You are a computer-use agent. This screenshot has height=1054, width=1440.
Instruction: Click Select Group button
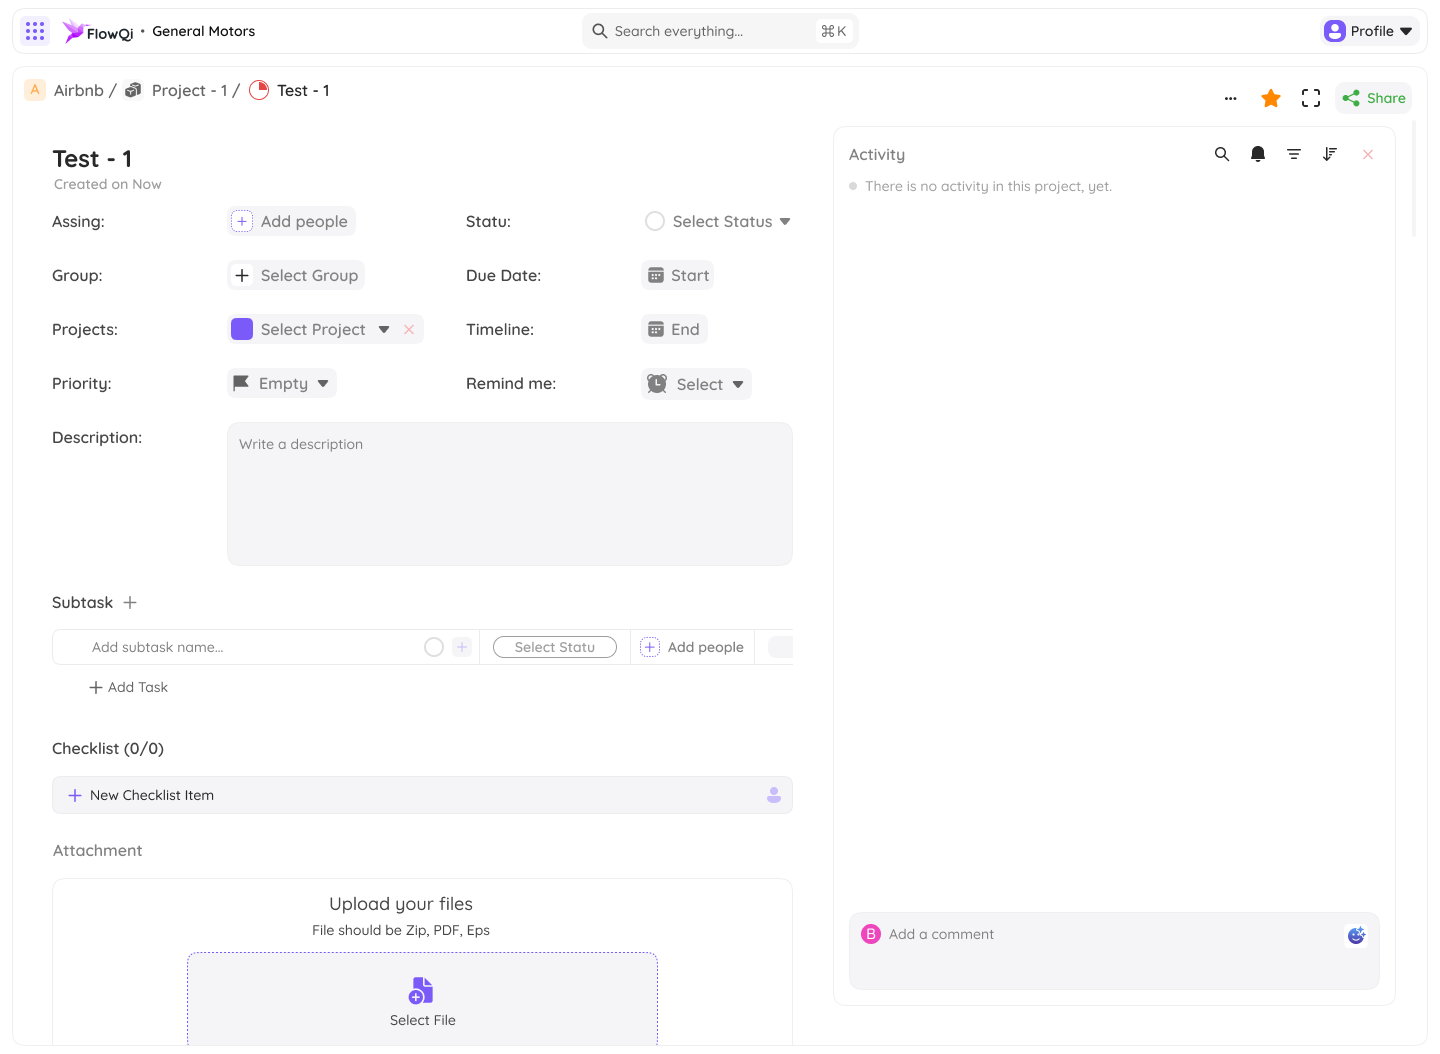coord(296,275)
